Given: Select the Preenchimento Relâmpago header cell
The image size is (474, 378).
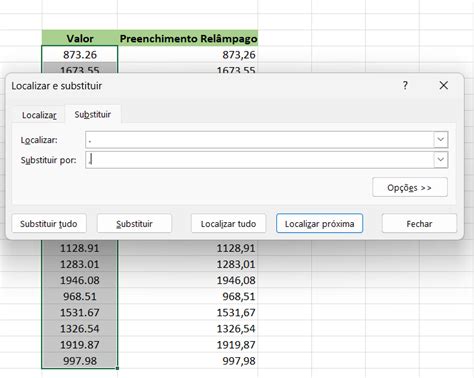Looking at the screenshot, I should click(188, 38).
